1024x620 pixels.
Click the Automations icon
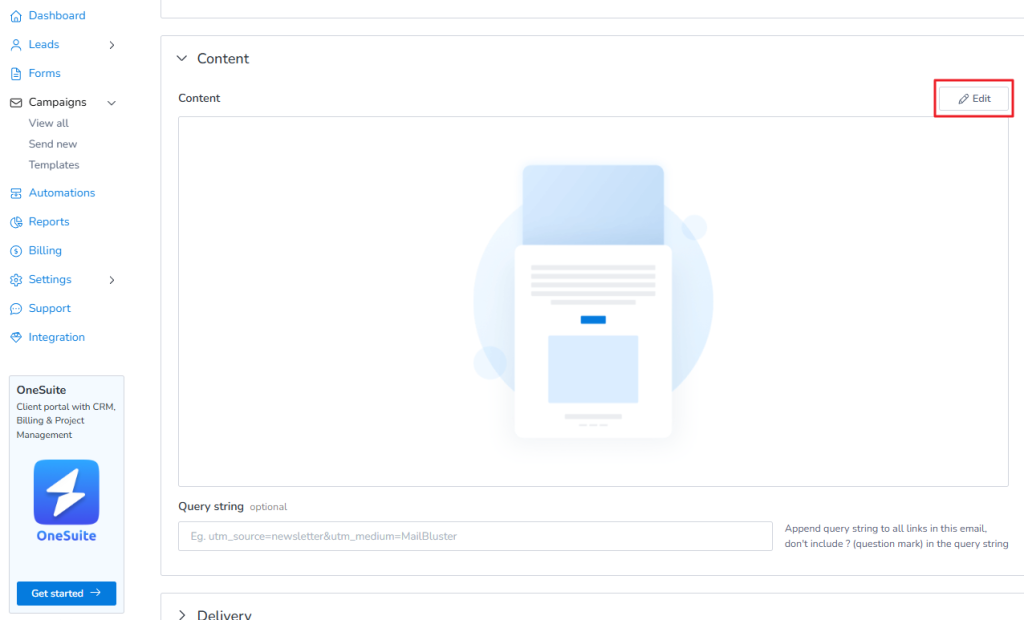pos(16,193)
